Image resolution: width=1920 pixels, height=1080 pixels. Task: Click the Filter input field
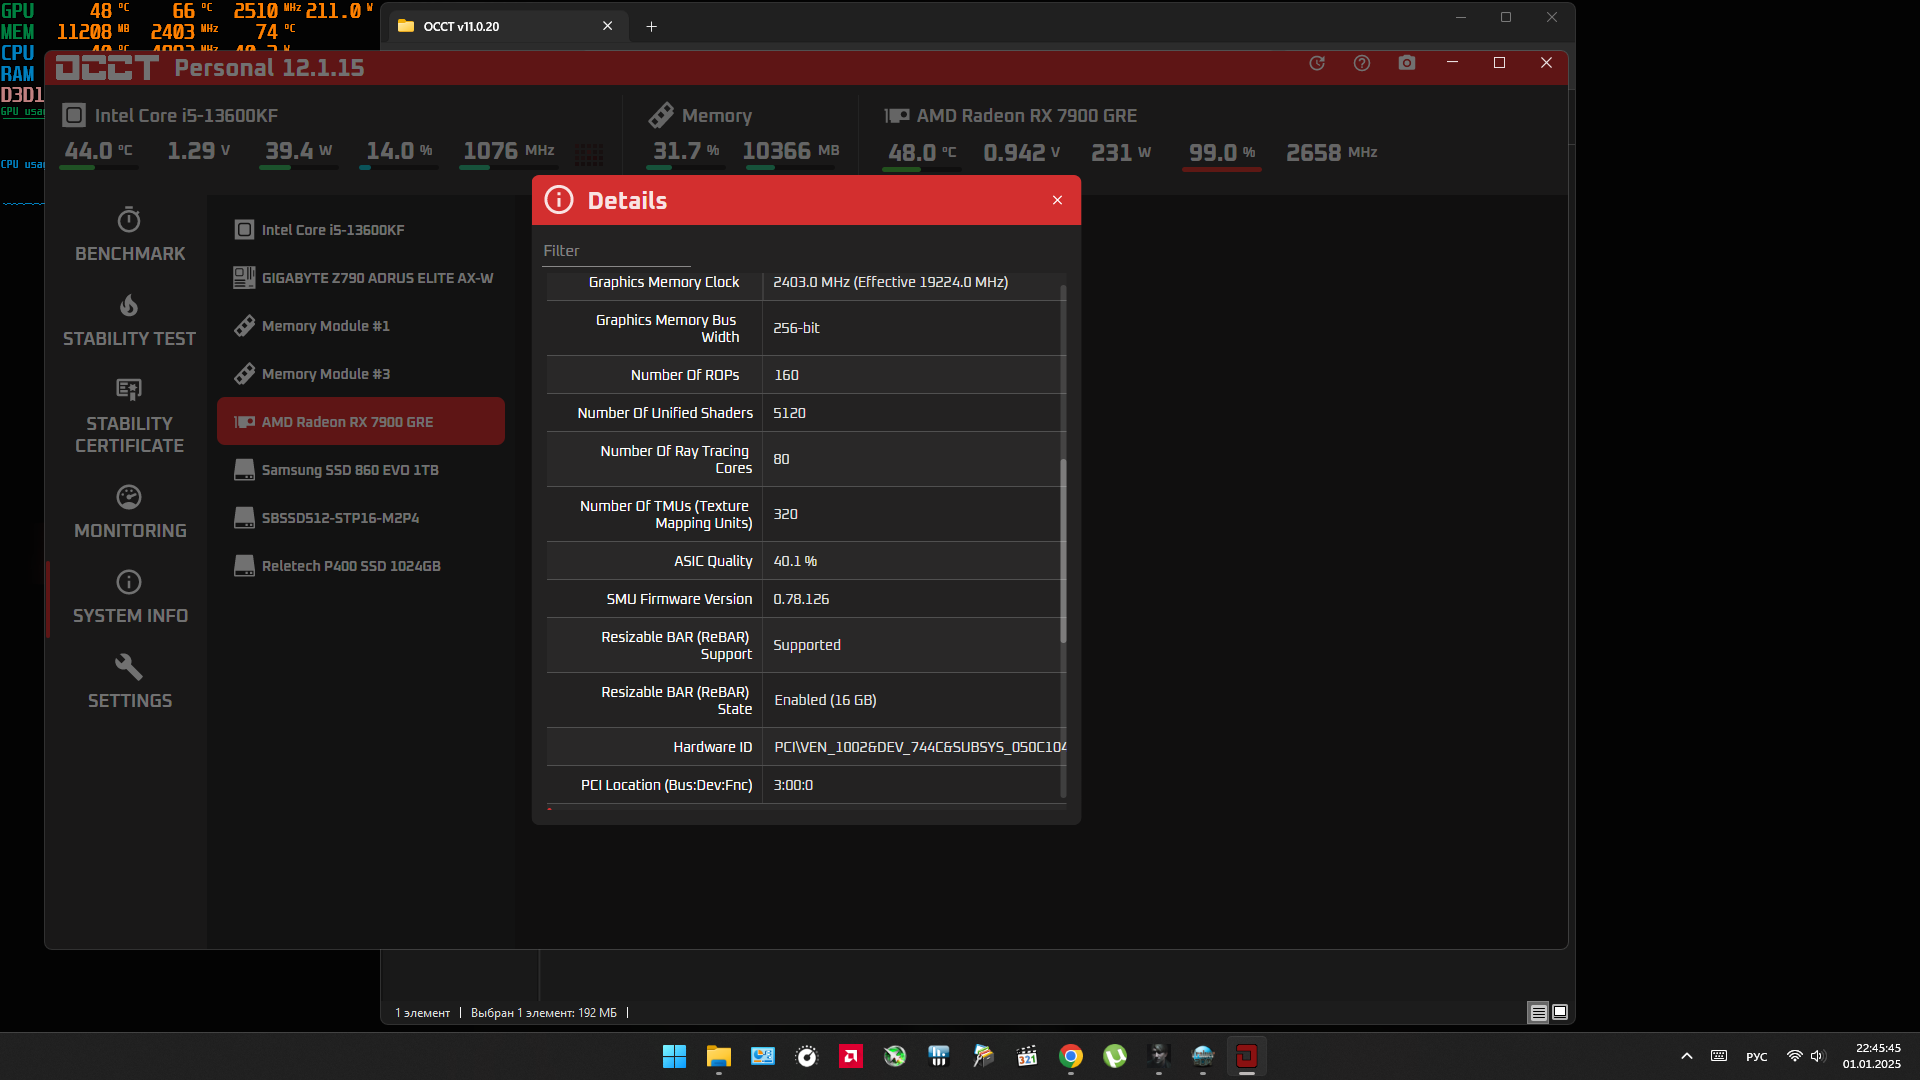tap(615, 251)
